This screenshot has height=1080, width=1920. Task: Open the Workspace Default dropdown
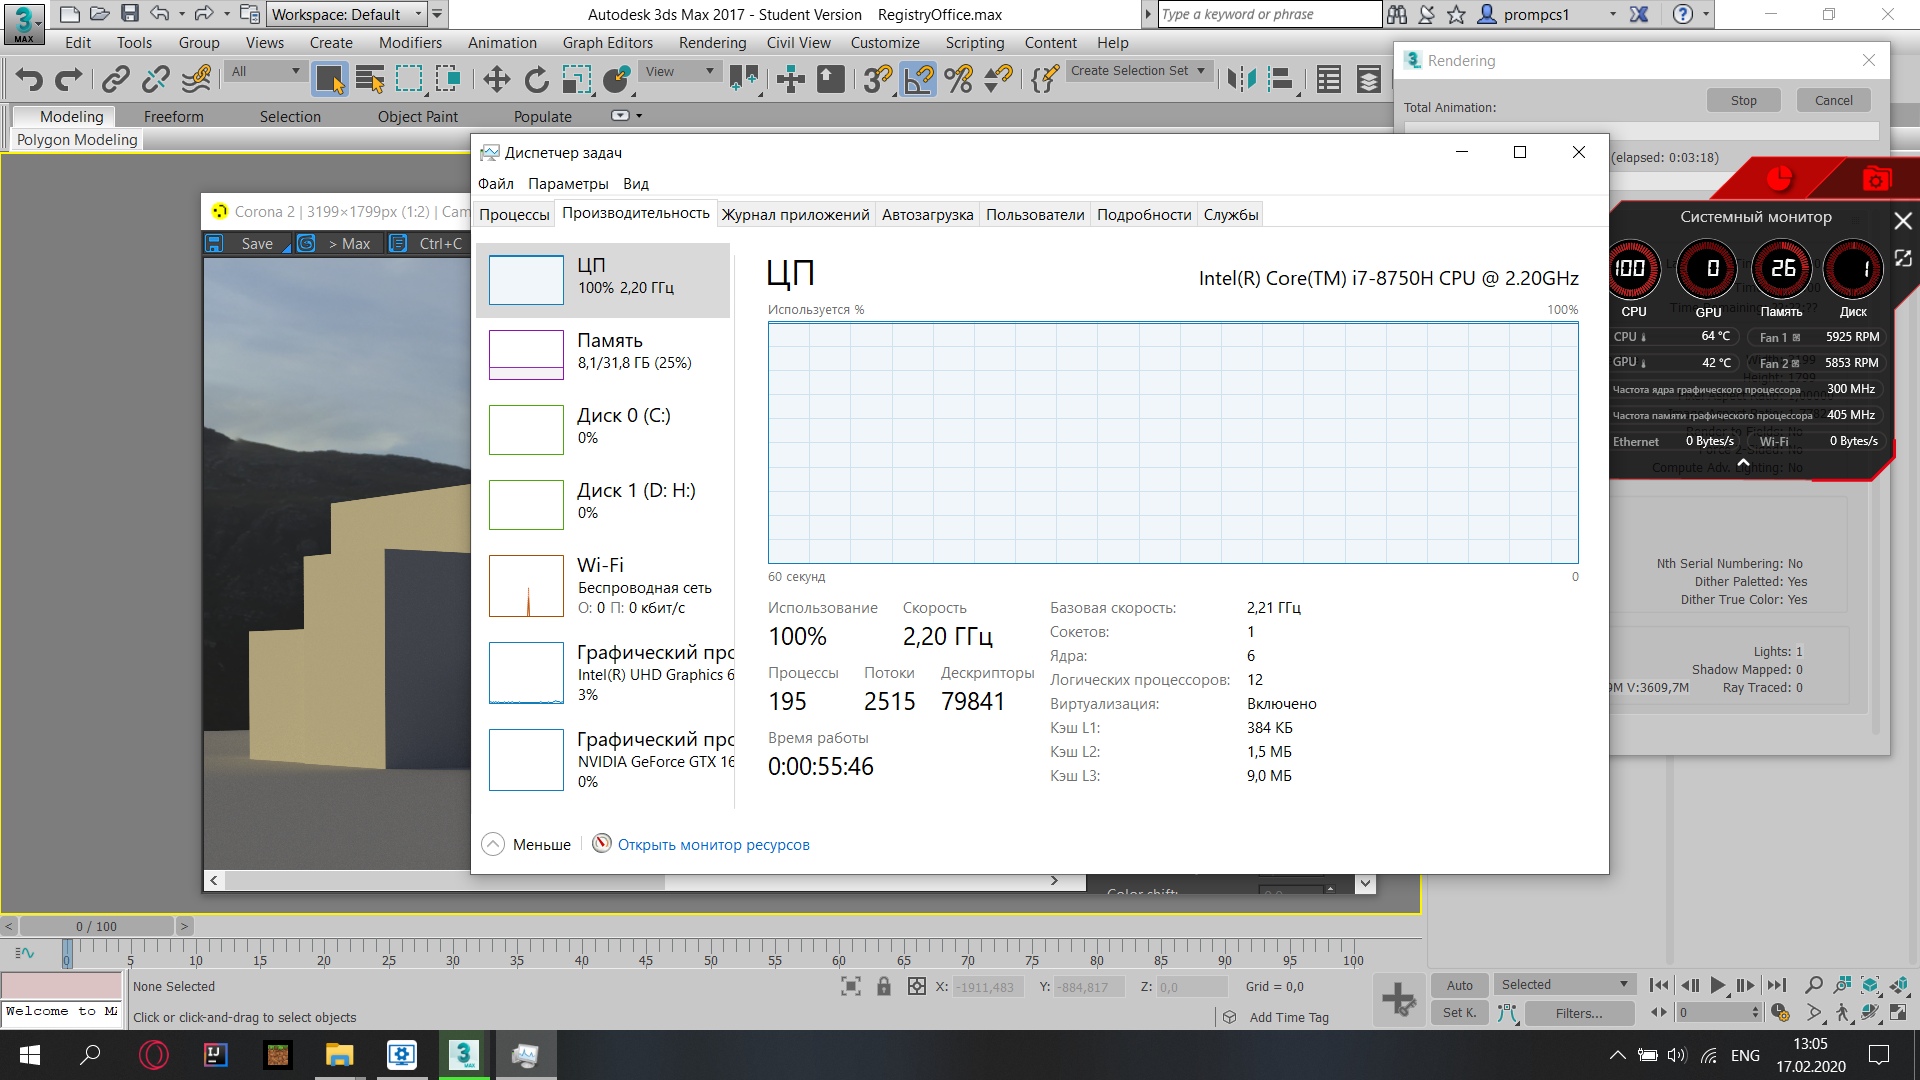347,14
